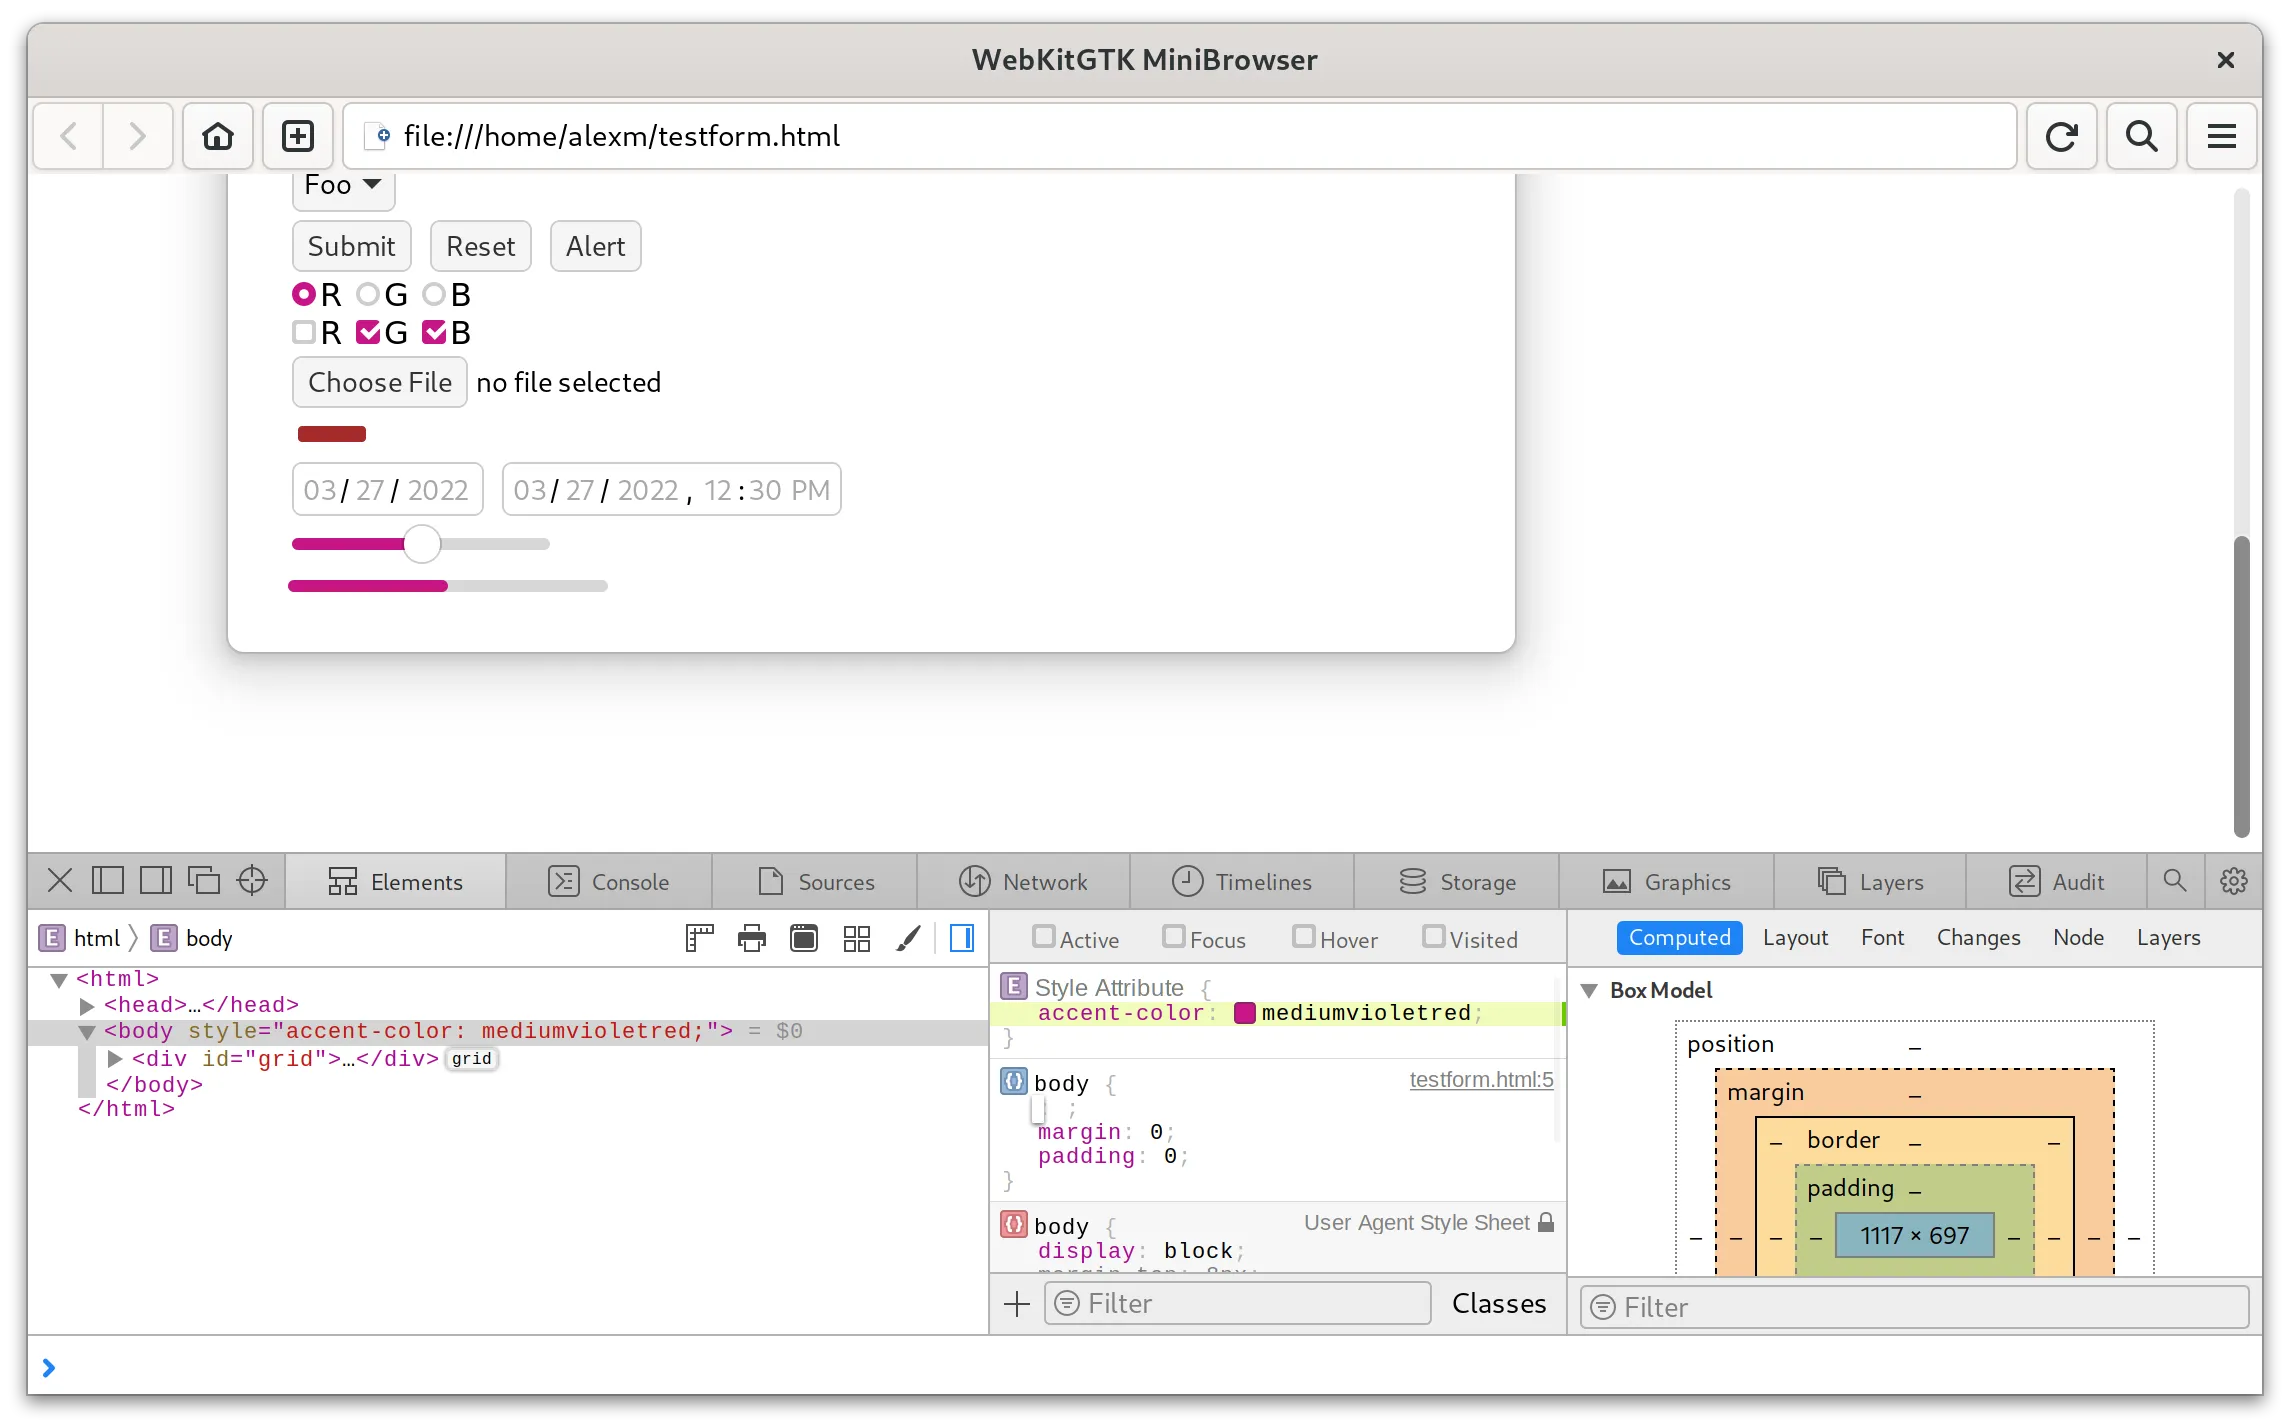Click the rulers icon in Elements toolbar

699,938
